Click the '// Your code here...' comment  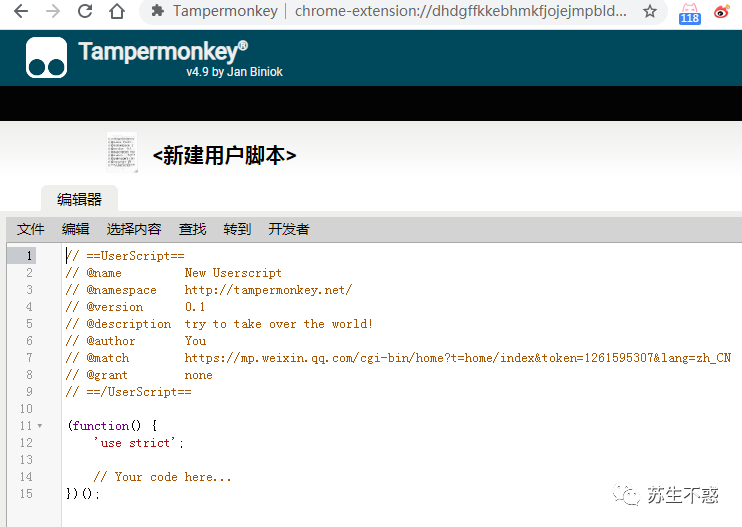[x=162, y=477]
